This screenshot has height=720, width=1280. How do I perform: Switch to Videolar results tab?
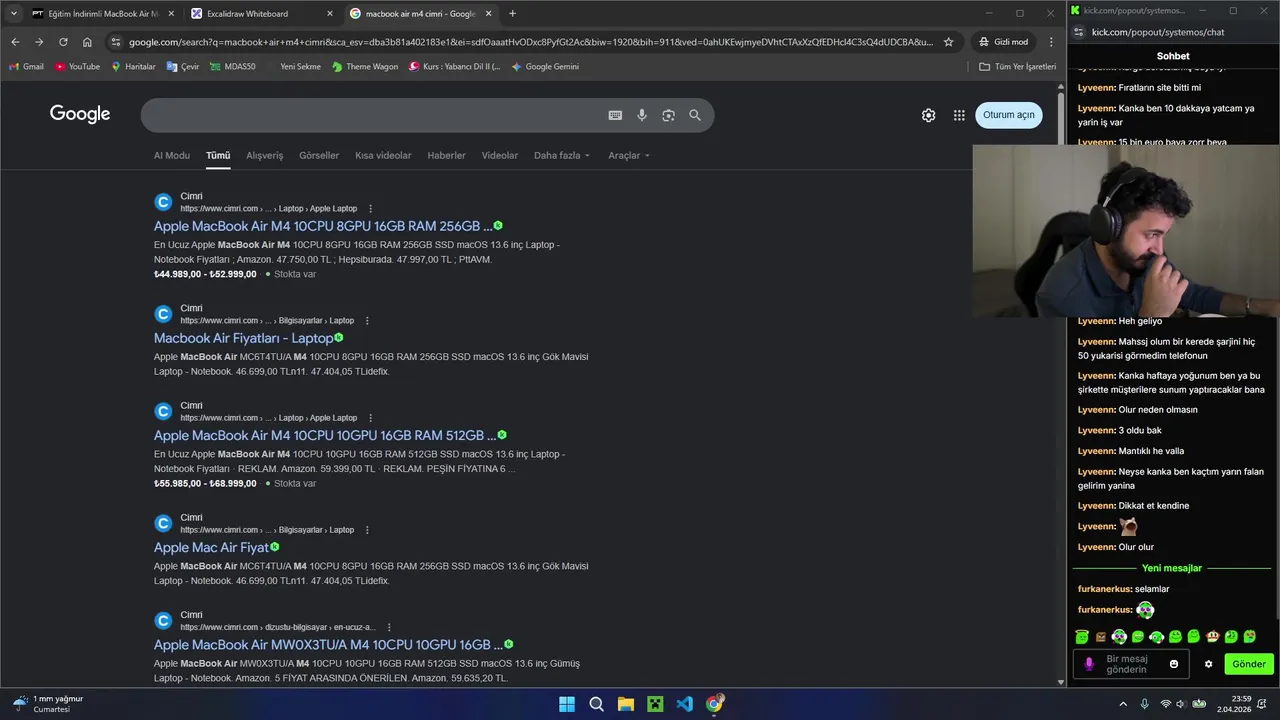(x=500, y=155)
